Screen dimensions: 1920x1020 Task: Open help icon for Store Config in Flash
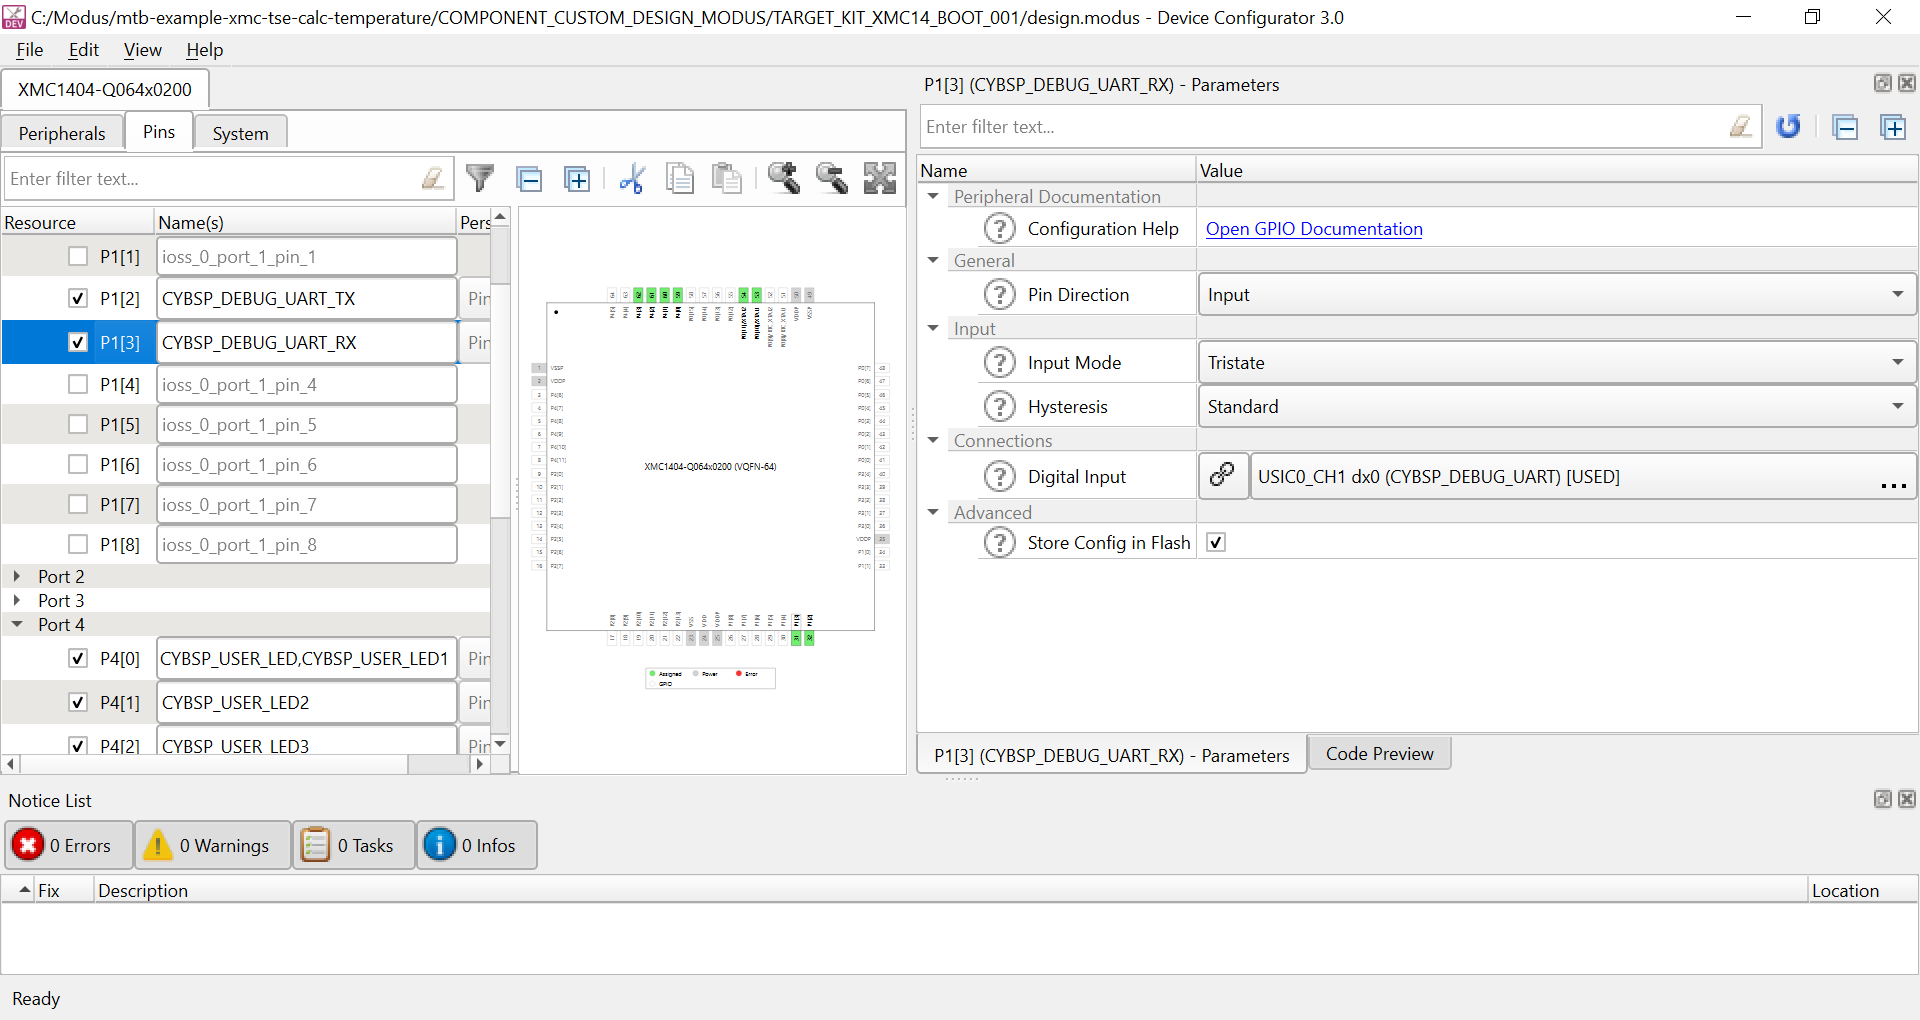pos(999,543)
